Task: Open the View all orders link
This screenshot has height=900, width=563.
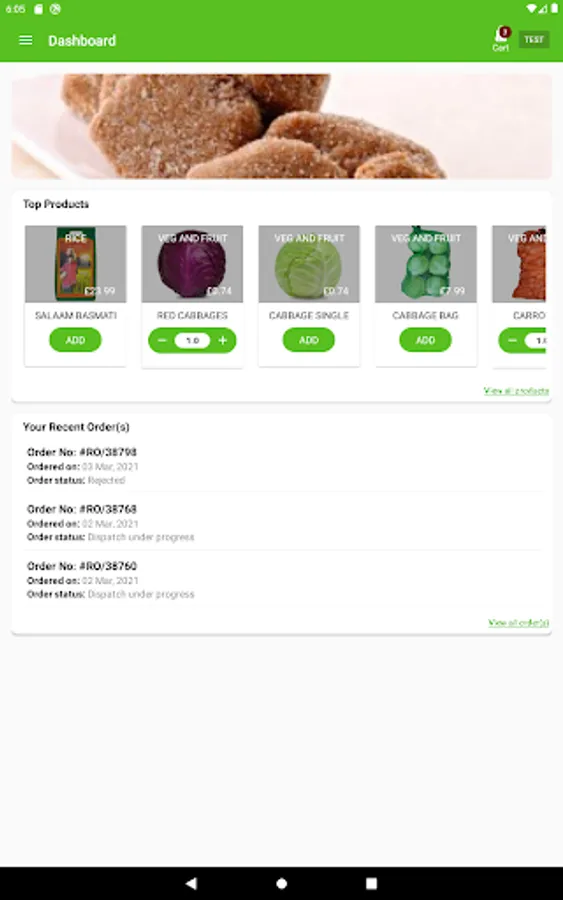Action: click(x=518, y=623)
